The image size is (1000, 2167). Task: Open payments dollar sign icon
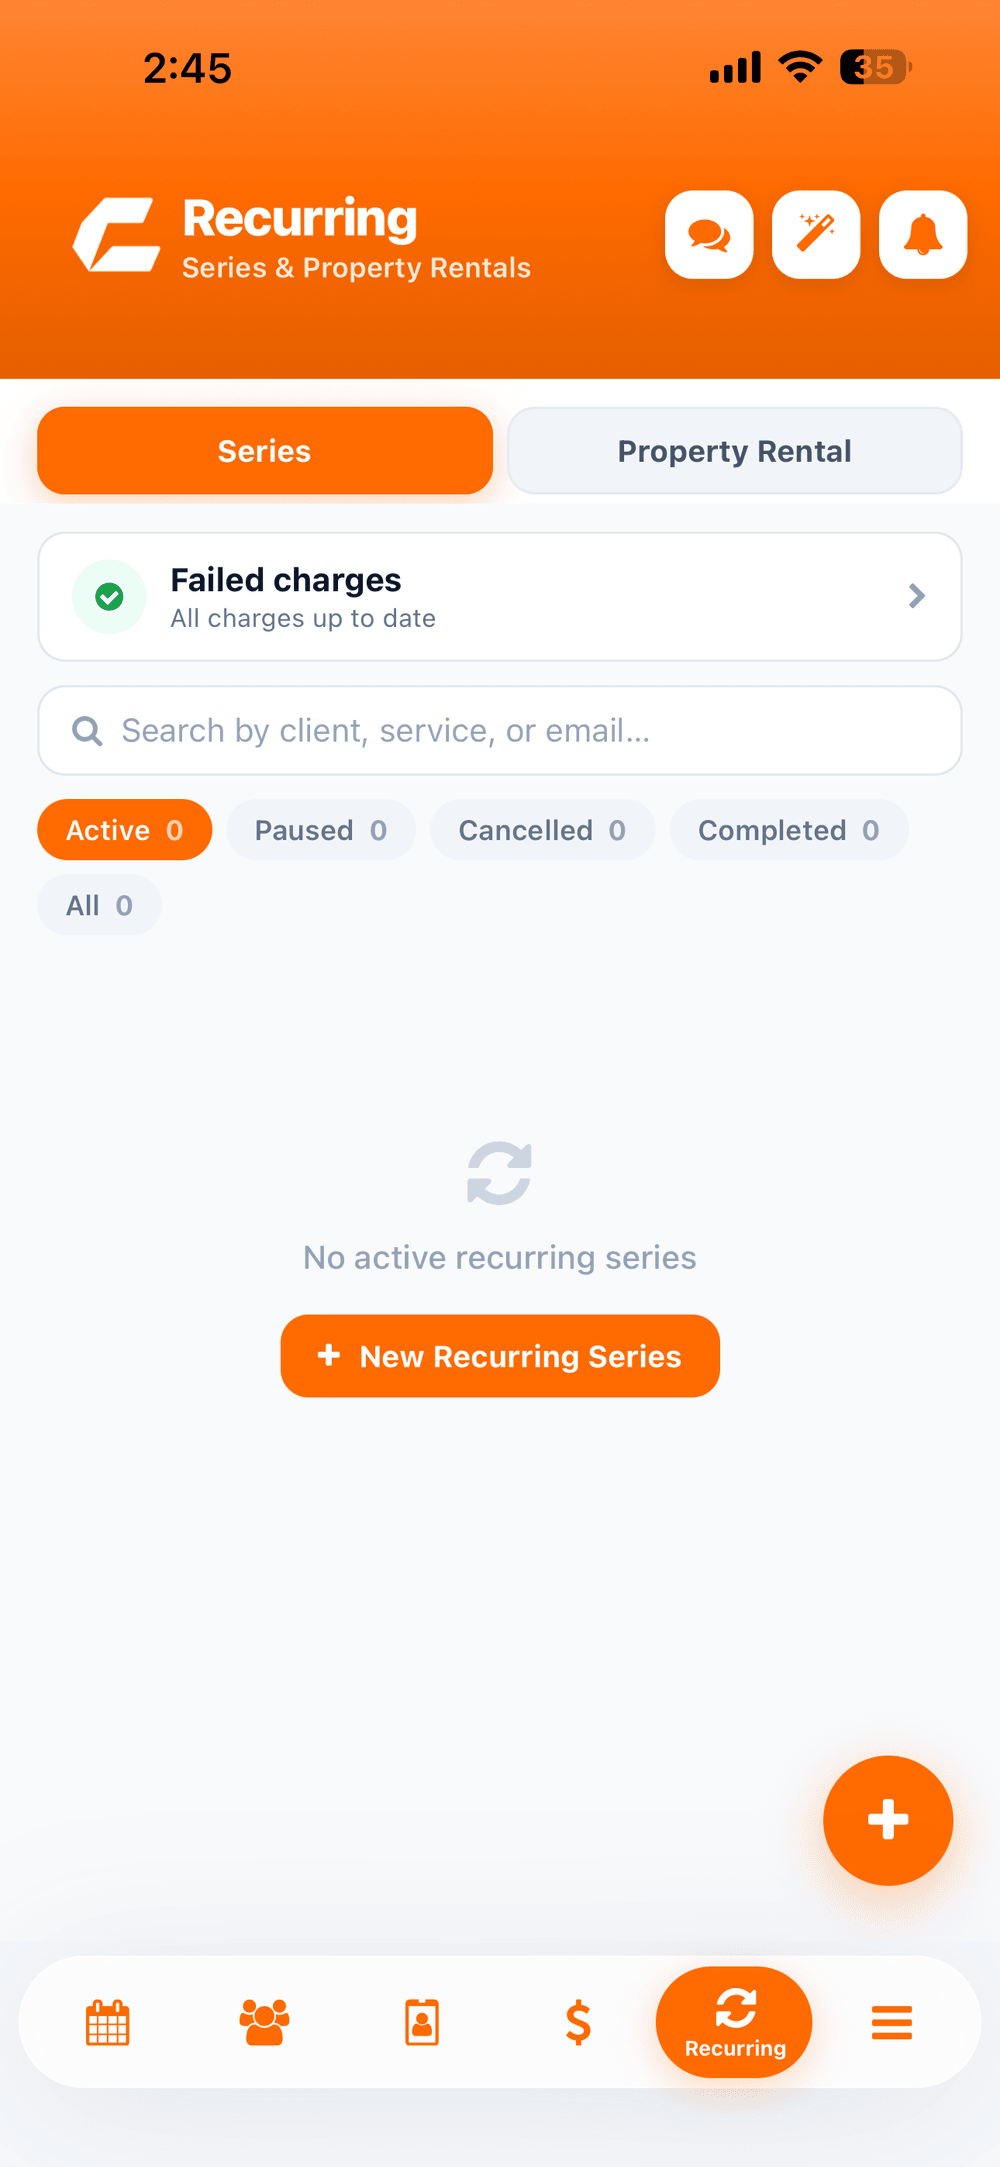pos(578,2022)
